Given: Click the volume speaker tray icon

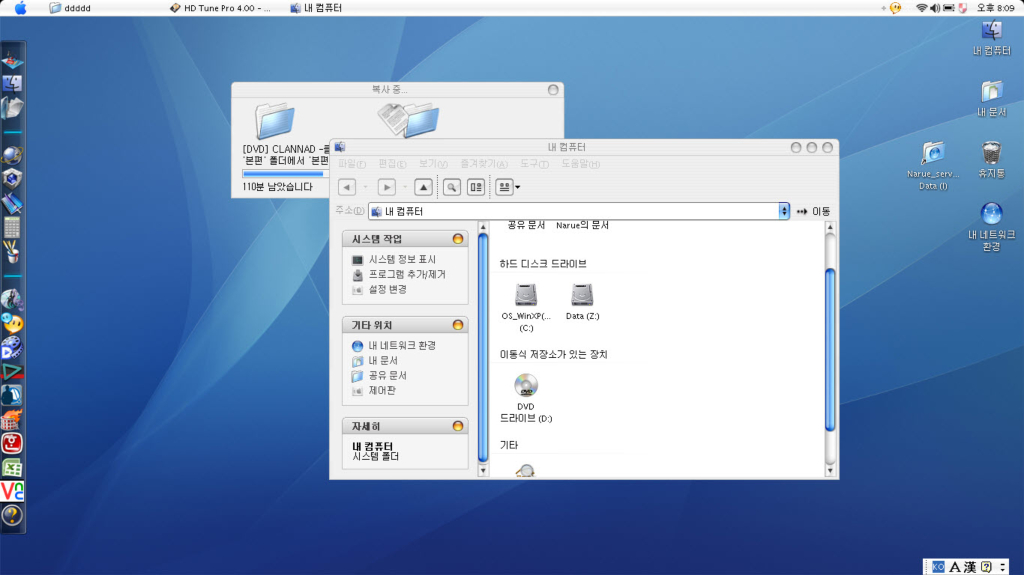Looking at the screenshot, I should [935, 8].
